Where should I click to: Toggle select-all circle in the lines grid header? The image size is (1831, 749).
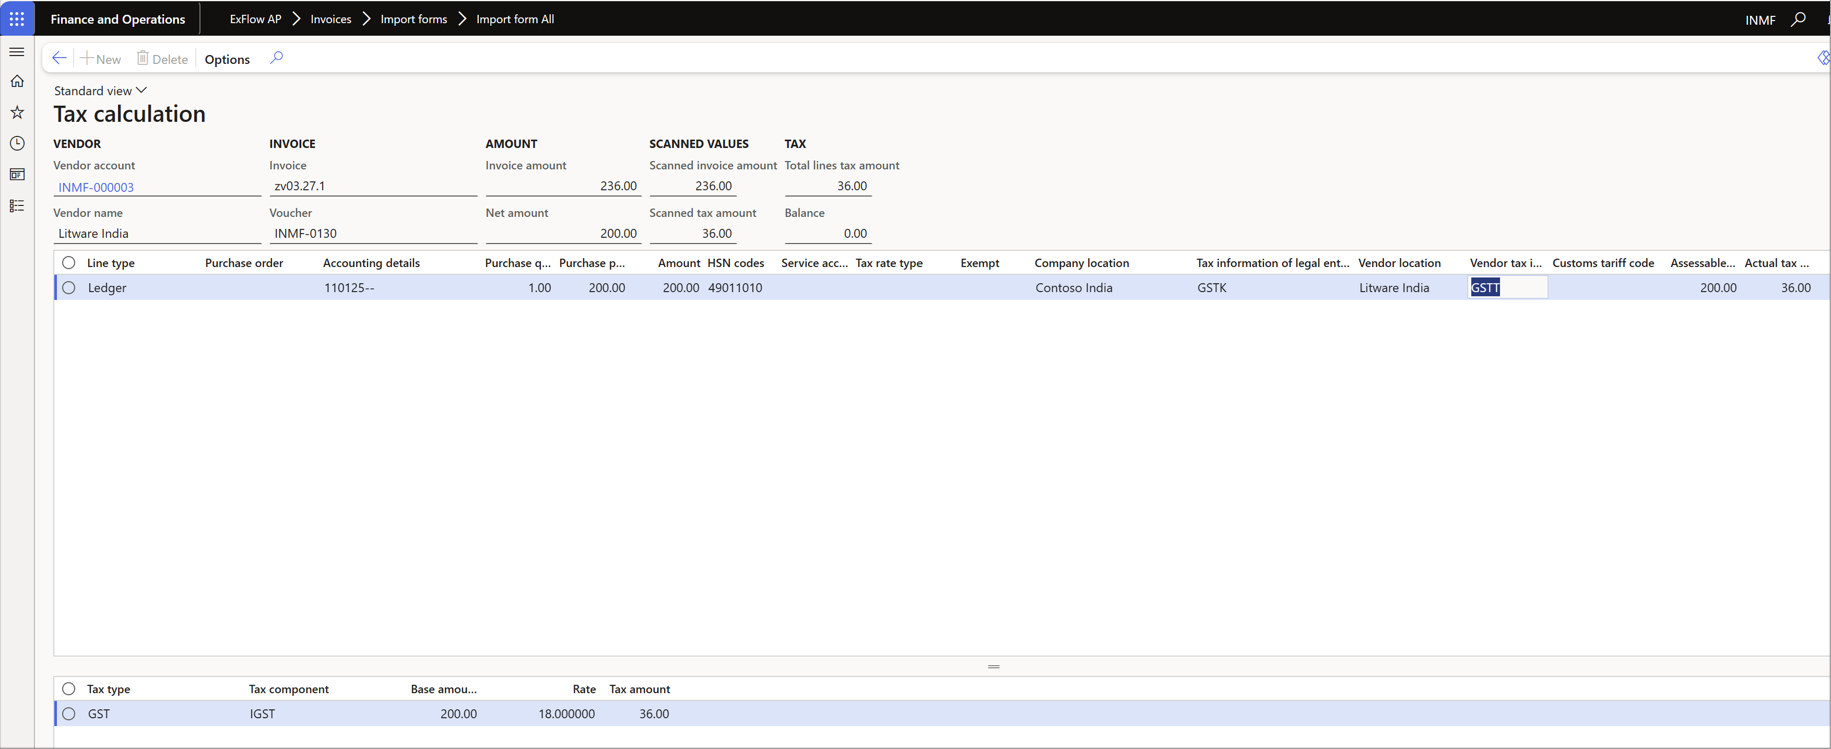[x=69, y=263]
